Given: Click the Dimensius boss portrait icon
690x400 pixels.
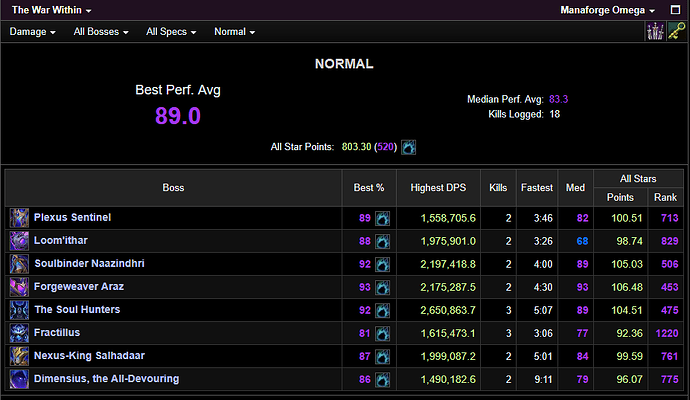Looking at the screenshot, I should click(19, 379).
